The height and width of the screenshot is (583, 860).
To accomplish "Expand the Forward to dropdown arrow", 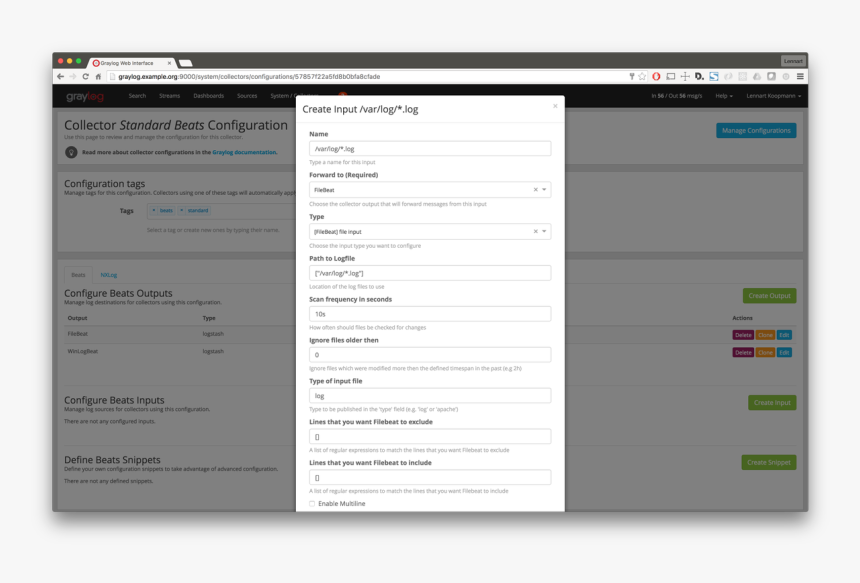I will pyautogui.click(x=544, y=190).
